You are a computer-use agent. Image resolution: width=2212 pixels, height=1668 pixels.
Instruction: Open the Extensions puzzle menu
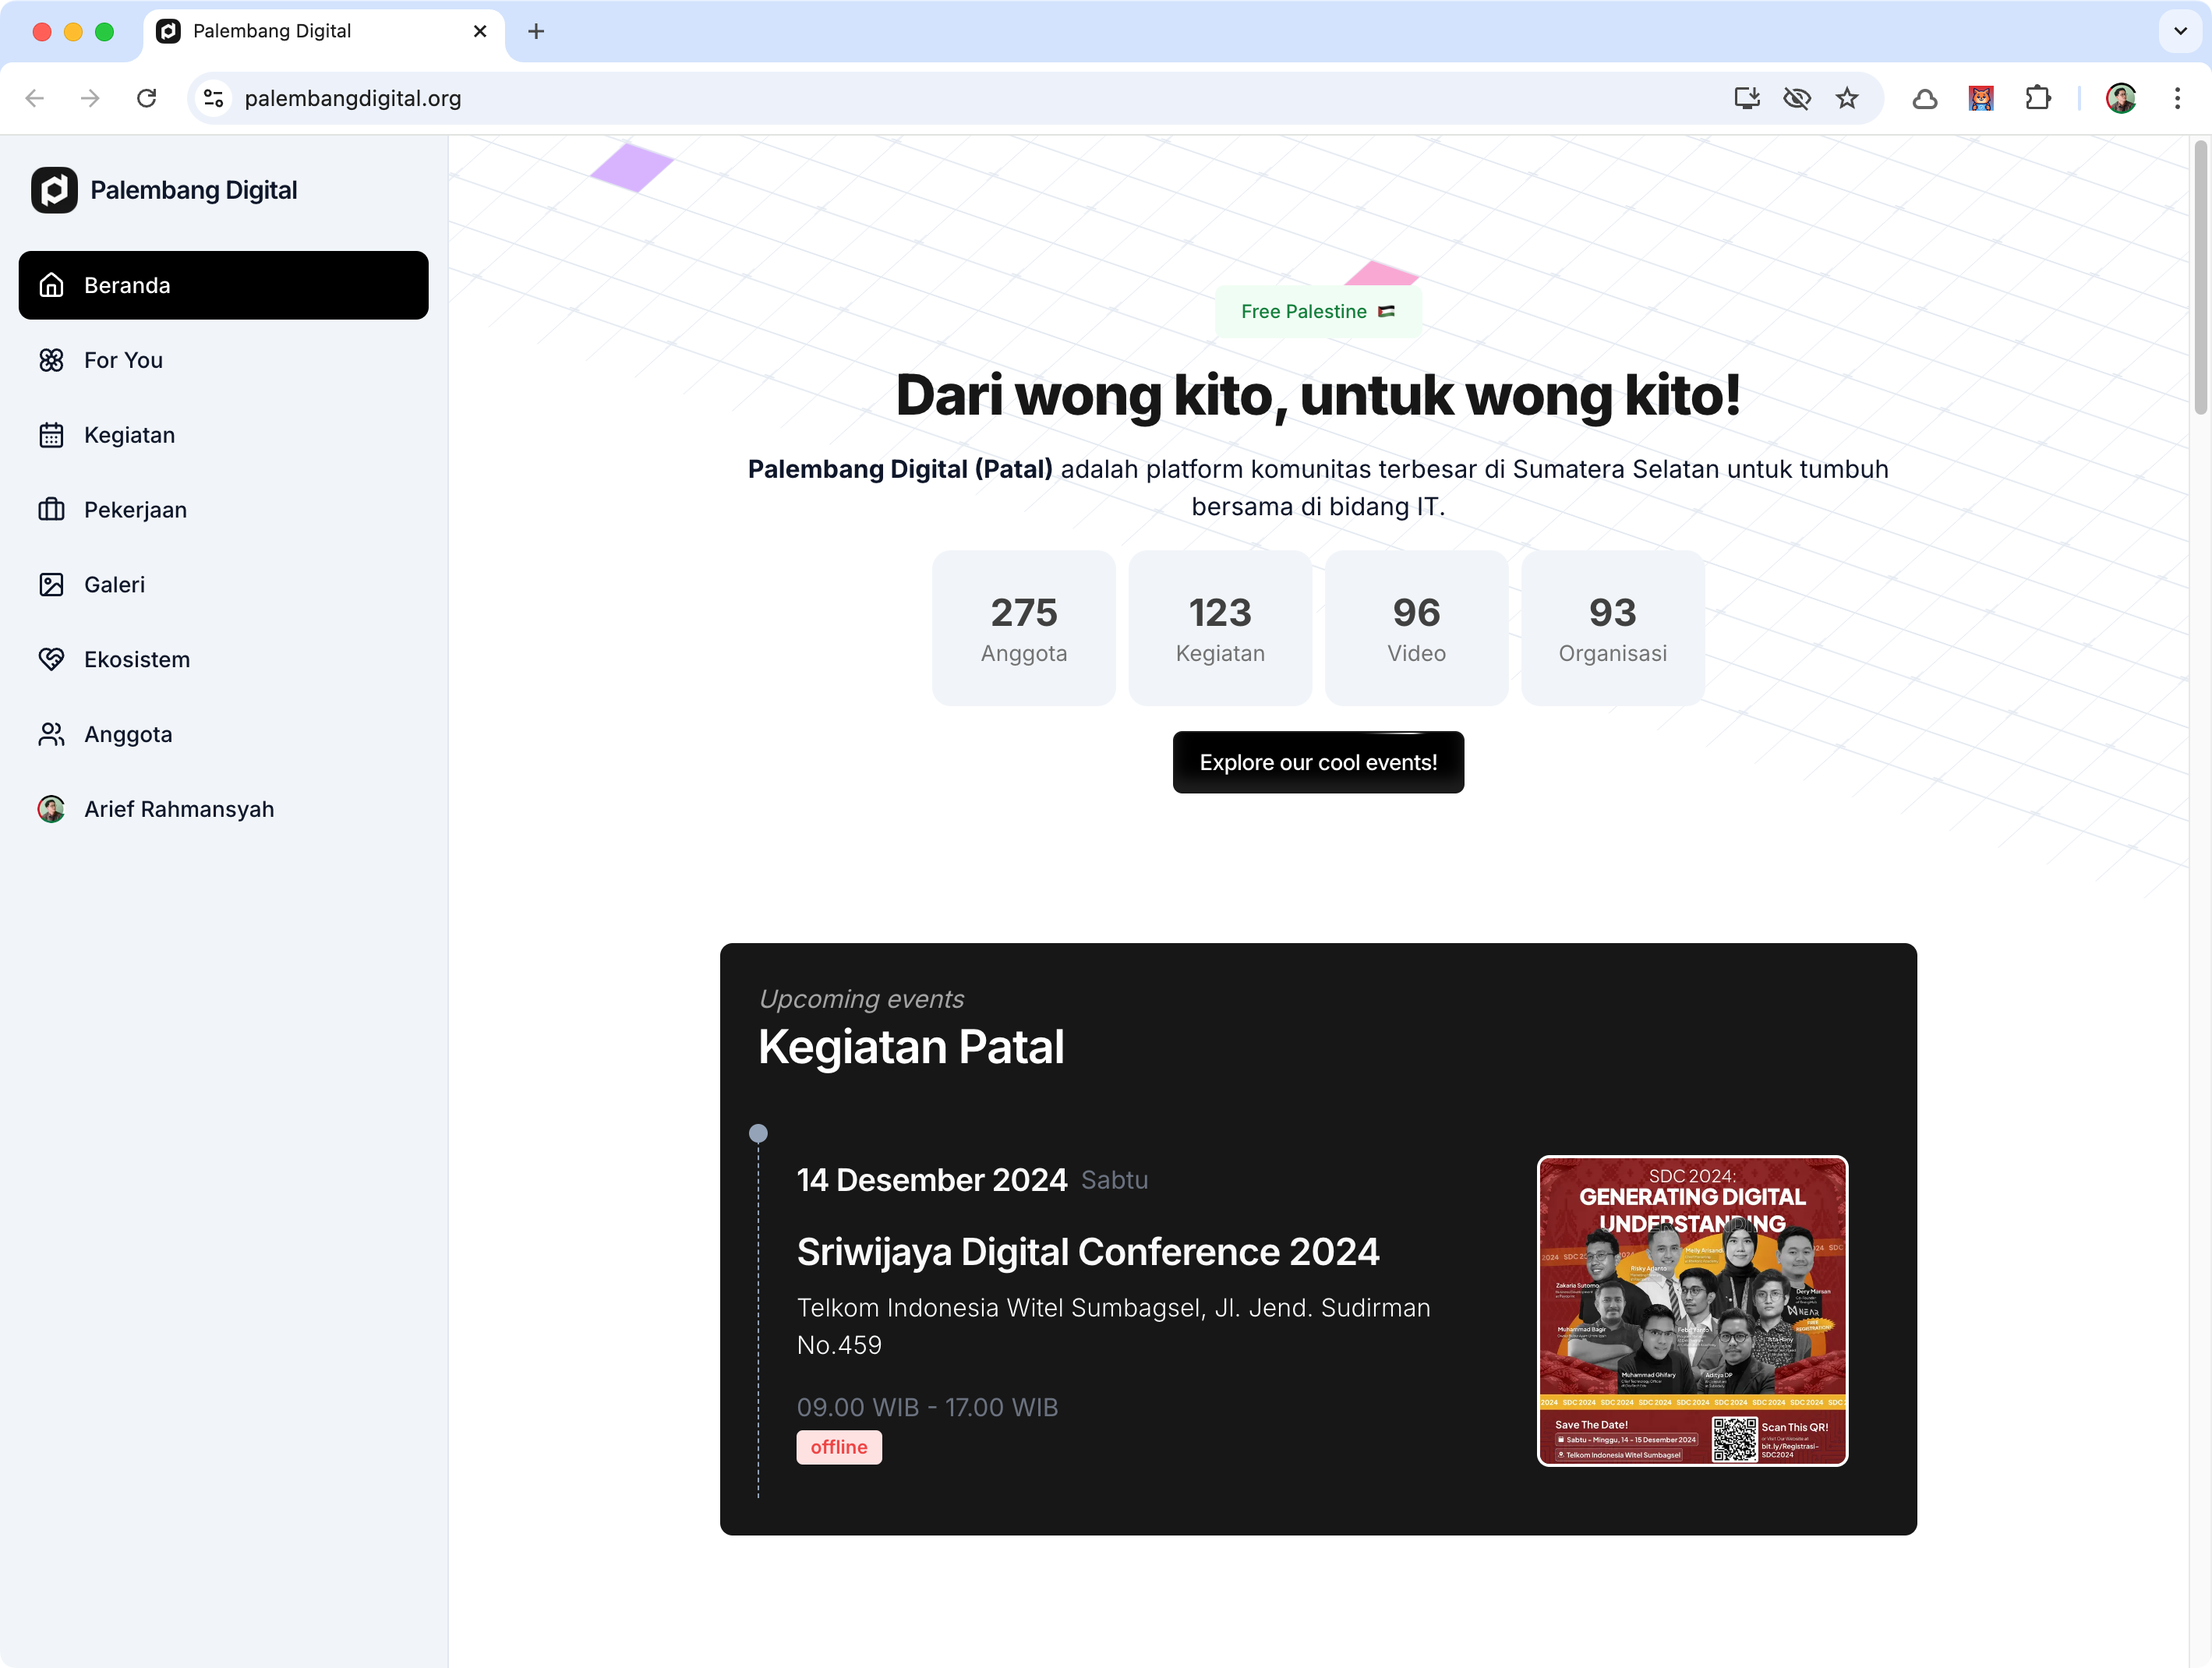pos(2037,98)
